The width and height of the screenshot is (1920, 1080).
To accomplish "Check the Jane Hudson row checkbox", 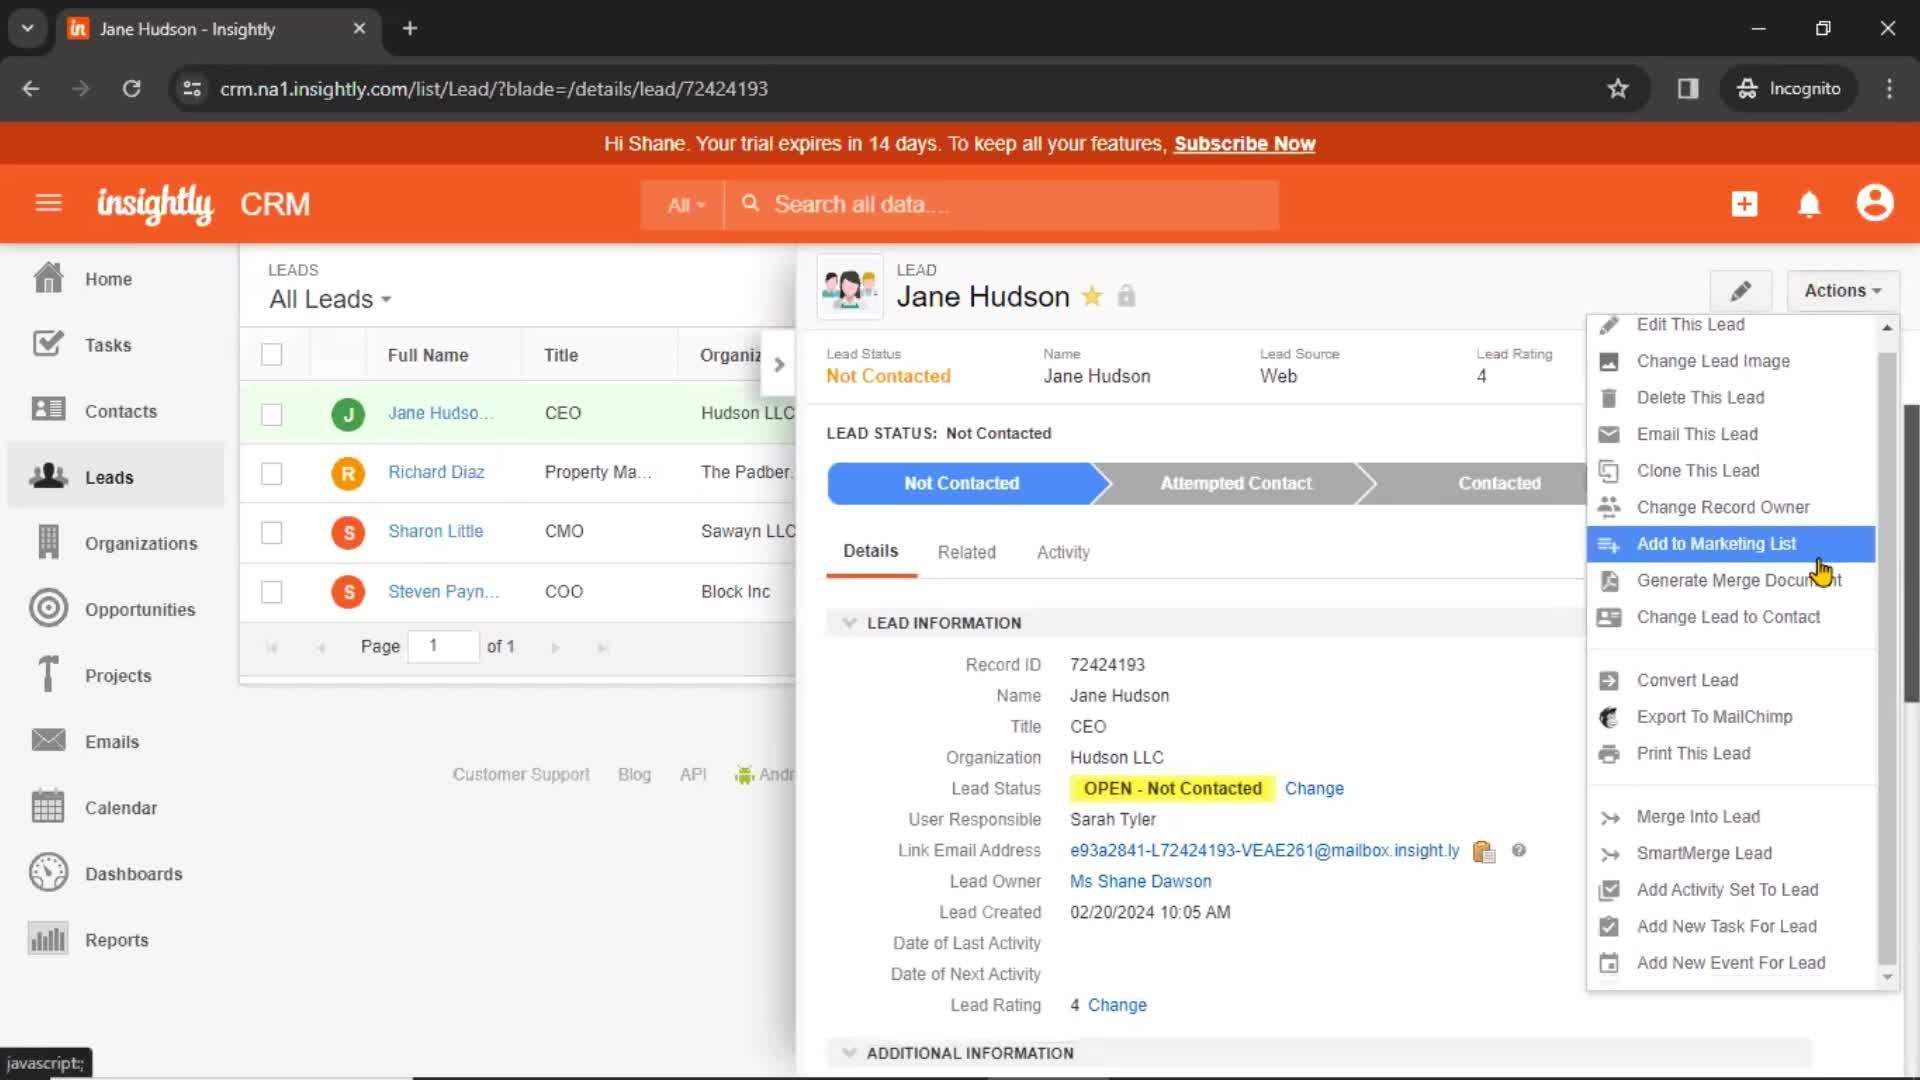I will [x=271, y=414].
